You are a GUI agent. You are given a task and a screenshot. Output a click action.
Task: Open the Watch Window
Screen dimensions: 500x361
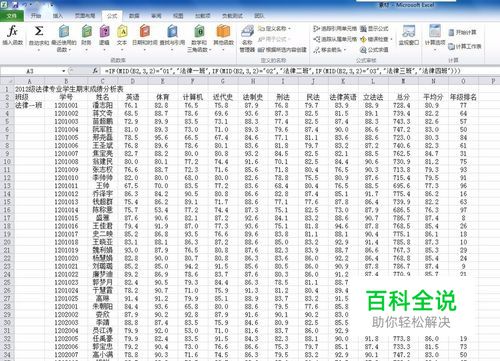coord(409,35)
